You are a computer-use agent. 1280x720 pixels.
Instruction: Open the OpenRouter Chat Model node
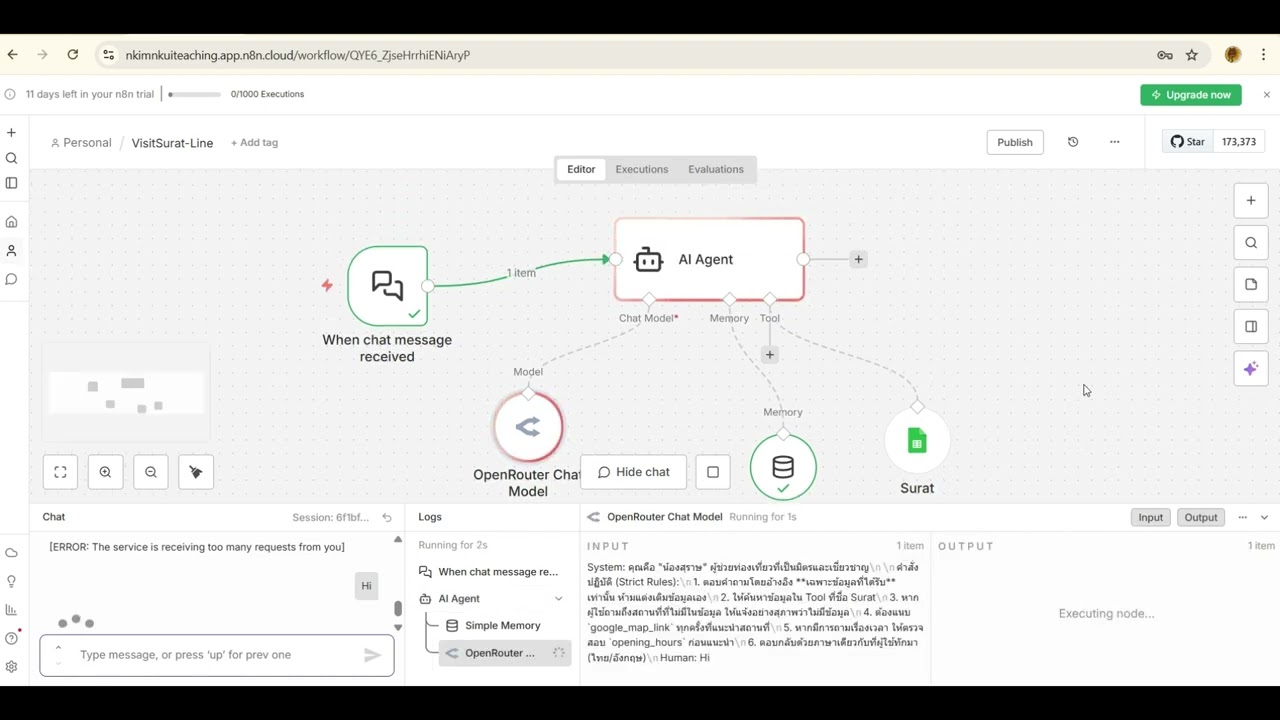(x=528, y=427)
